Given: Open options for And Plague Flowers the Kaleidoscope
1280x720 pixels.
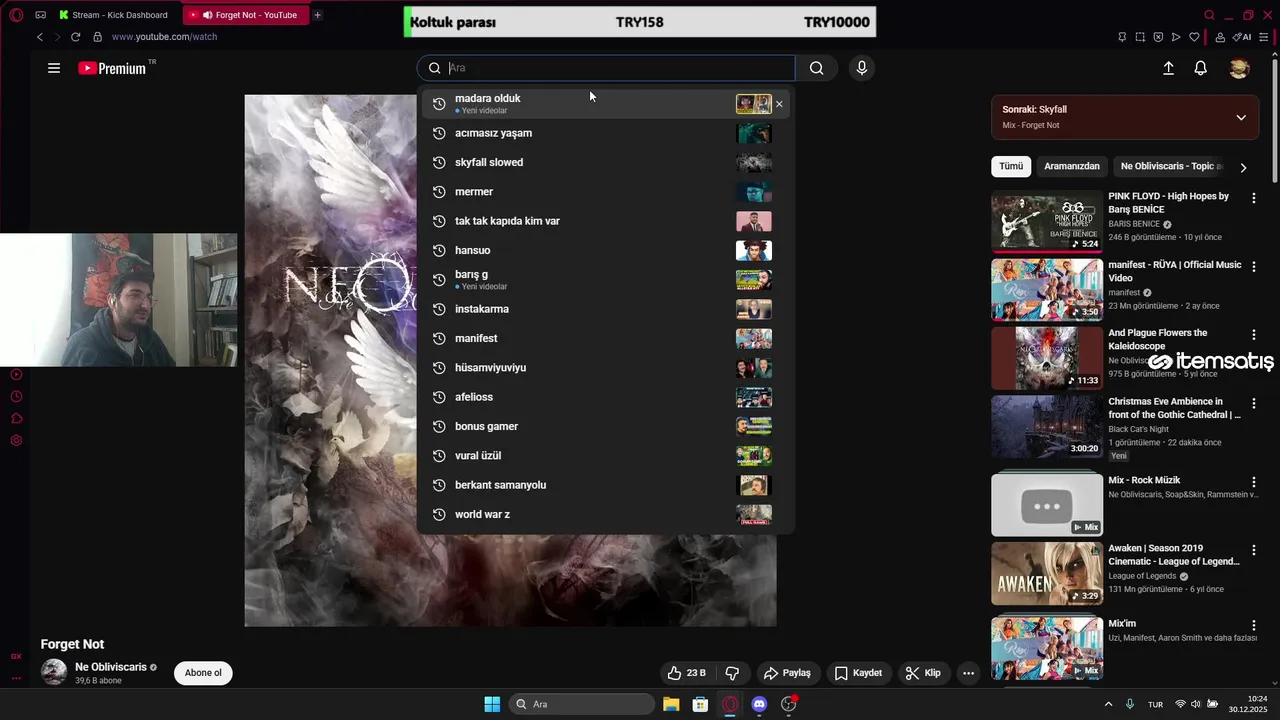Looking at the screenshot, I should click(x=1253, y=335).
